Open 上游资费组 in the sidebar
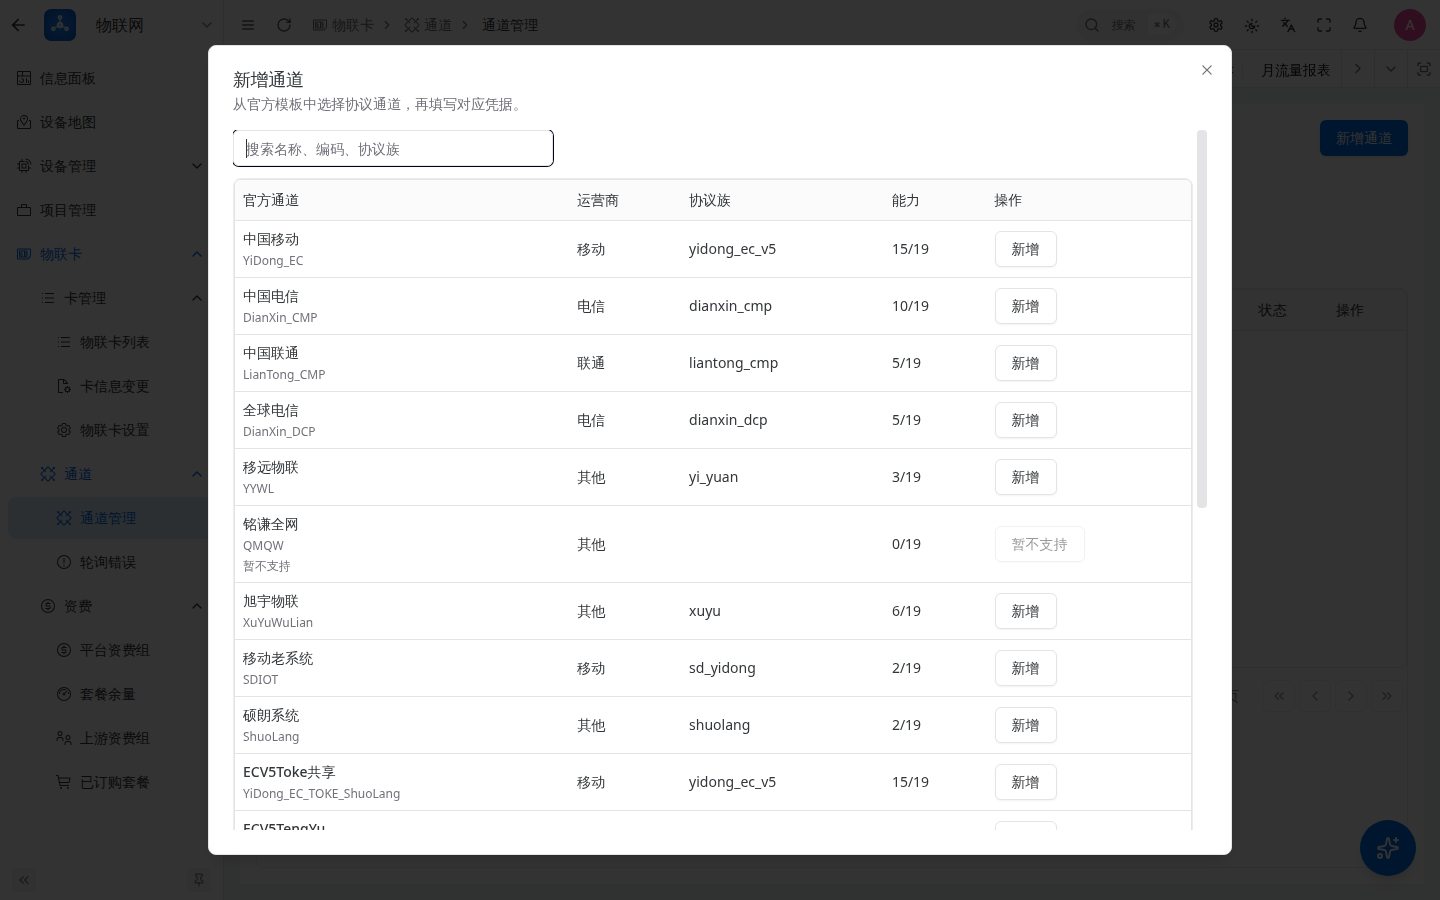Viewport: 1440px width, 900px height. 111,738
